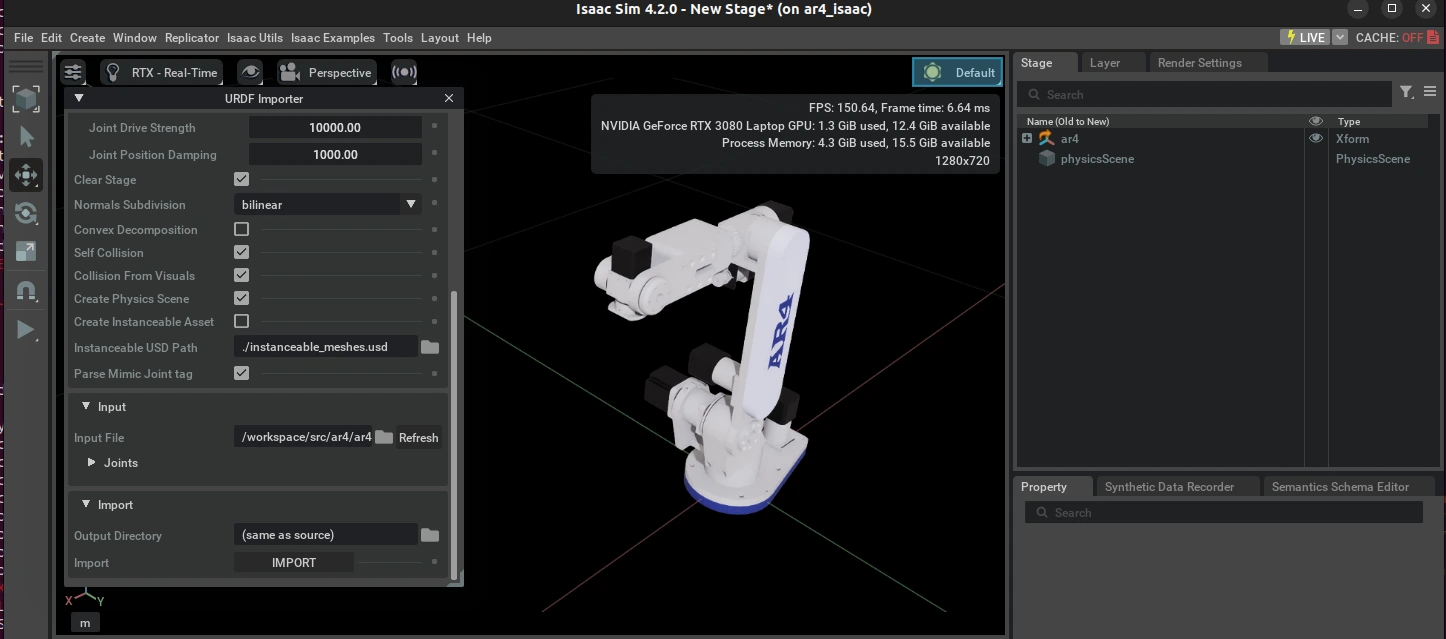Click the RTX renderer lightbulb icon
This screenshot has height=639, width=1446.
coord(113,72)
